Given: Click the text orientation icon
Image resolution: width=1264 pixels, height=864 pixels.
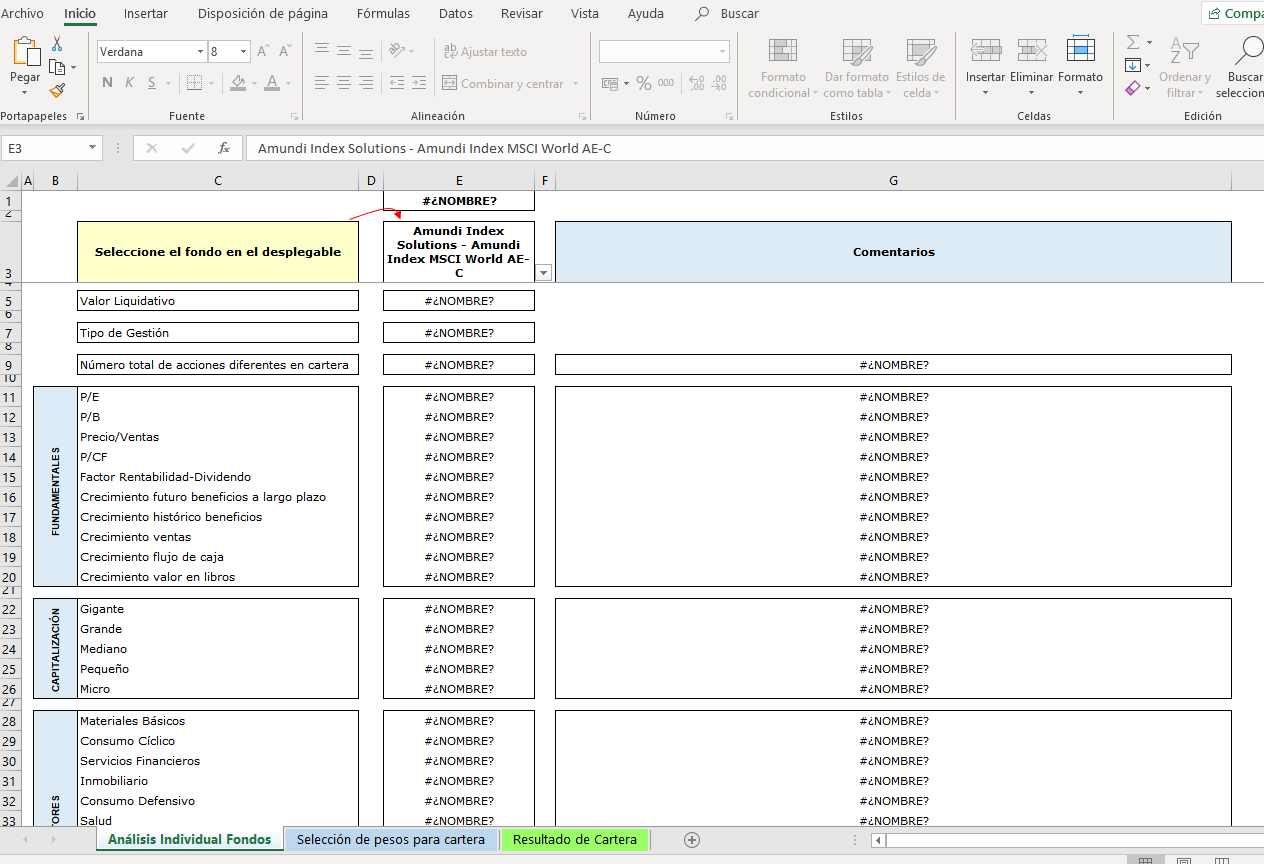Looking at the screenshot, I should pyautogui.click(x=397, y=51).
